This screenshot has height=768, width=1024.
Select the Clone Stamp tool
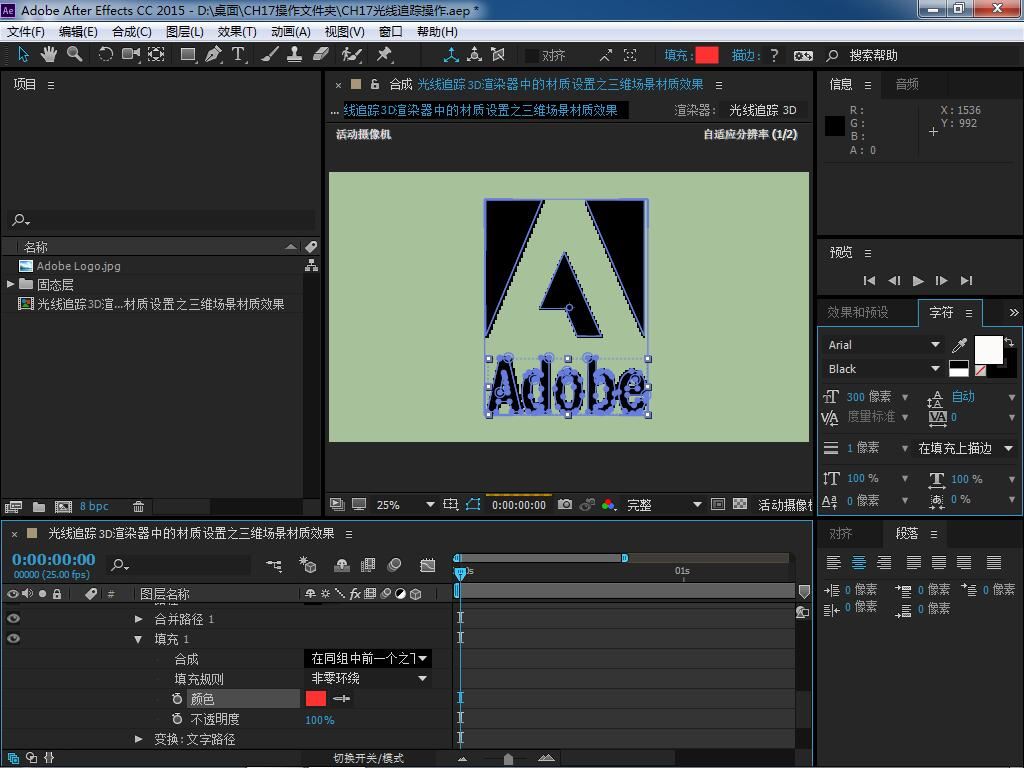tap(295, 55)
